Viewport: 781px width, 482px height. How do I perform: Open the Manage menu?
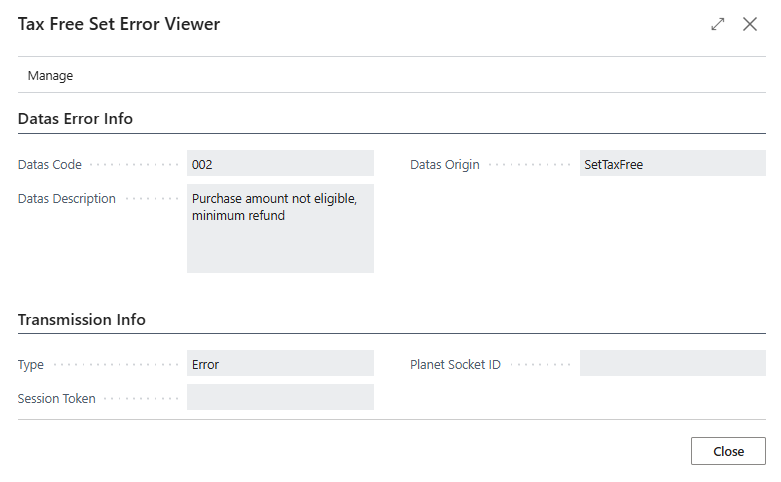pyautogui.click(x=50, y=75)
